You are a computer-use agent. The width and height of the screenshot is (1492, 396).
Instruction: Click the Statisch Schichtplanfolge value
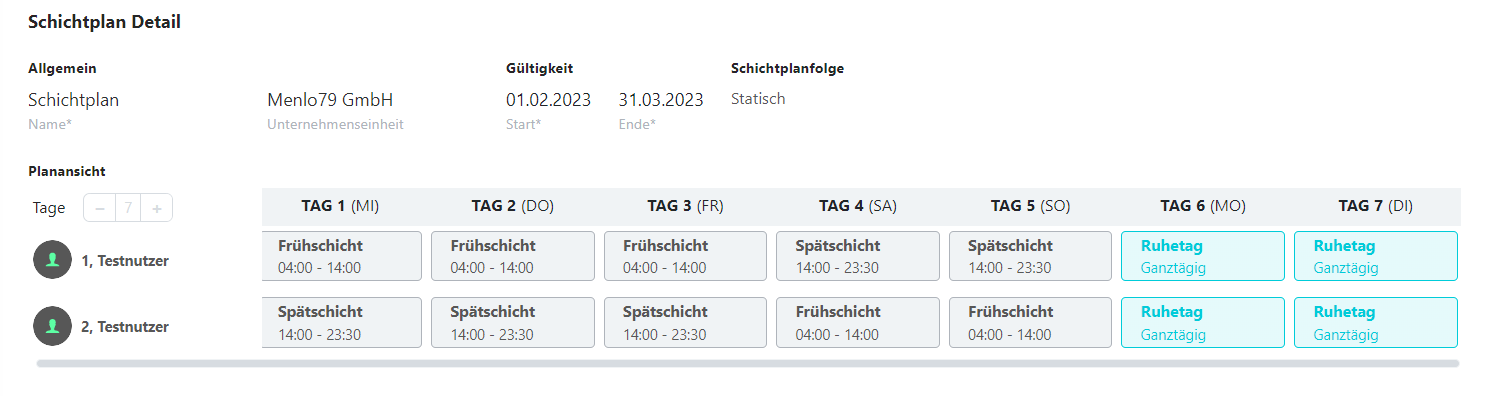pos(758,99)
